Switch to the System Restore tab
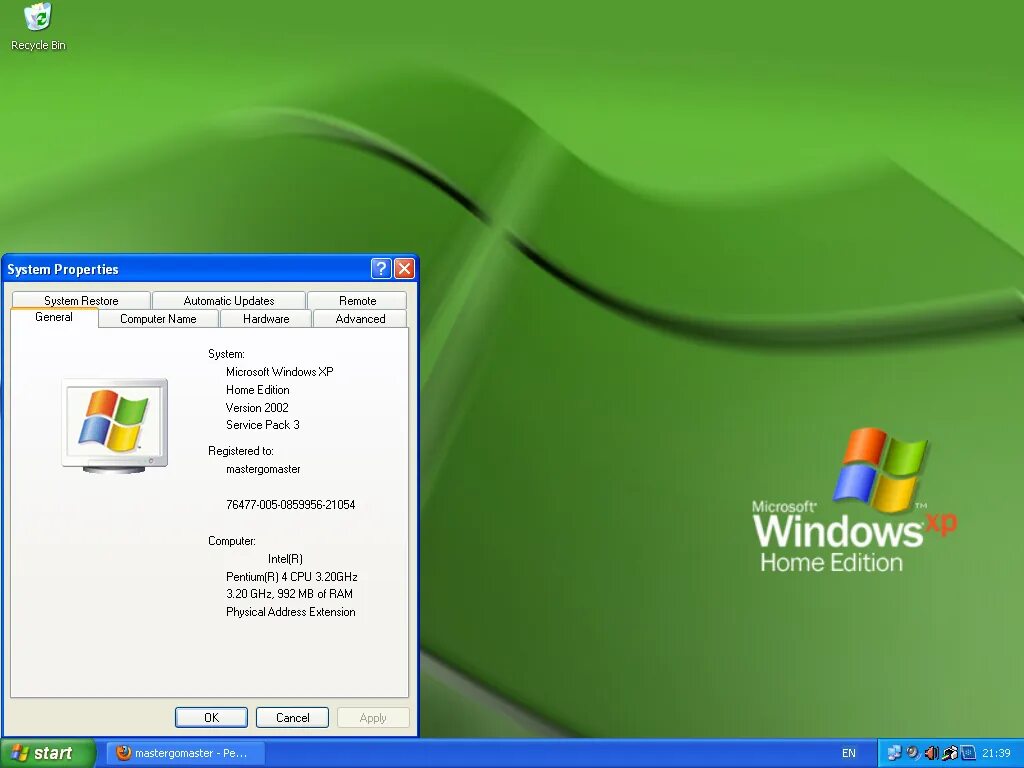This screenshot has height=768, width=1024. click(81, 300)
